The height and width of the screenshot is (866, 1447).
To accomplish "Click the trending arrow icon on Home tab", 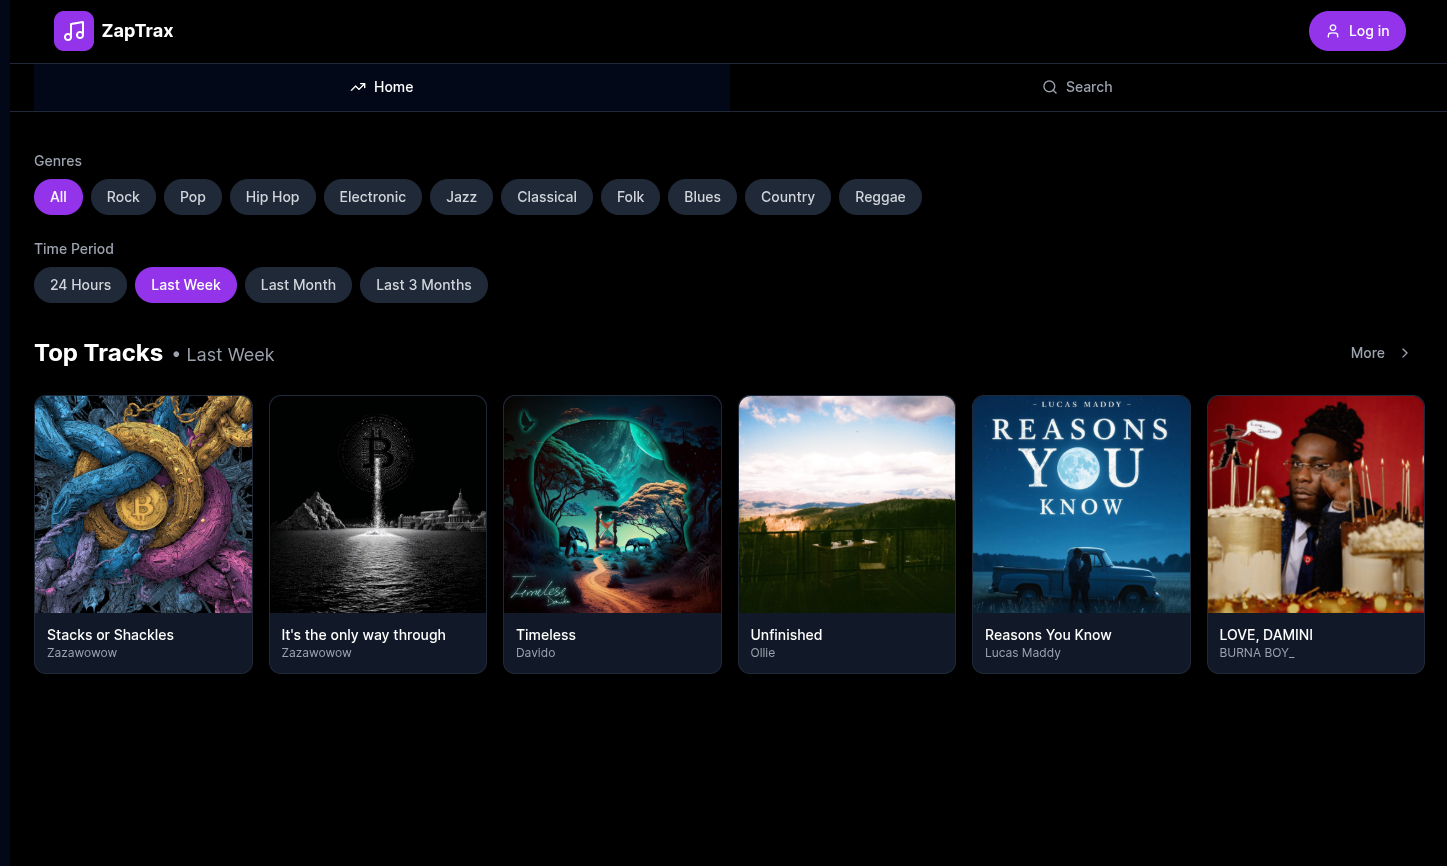I will [359, 87].
